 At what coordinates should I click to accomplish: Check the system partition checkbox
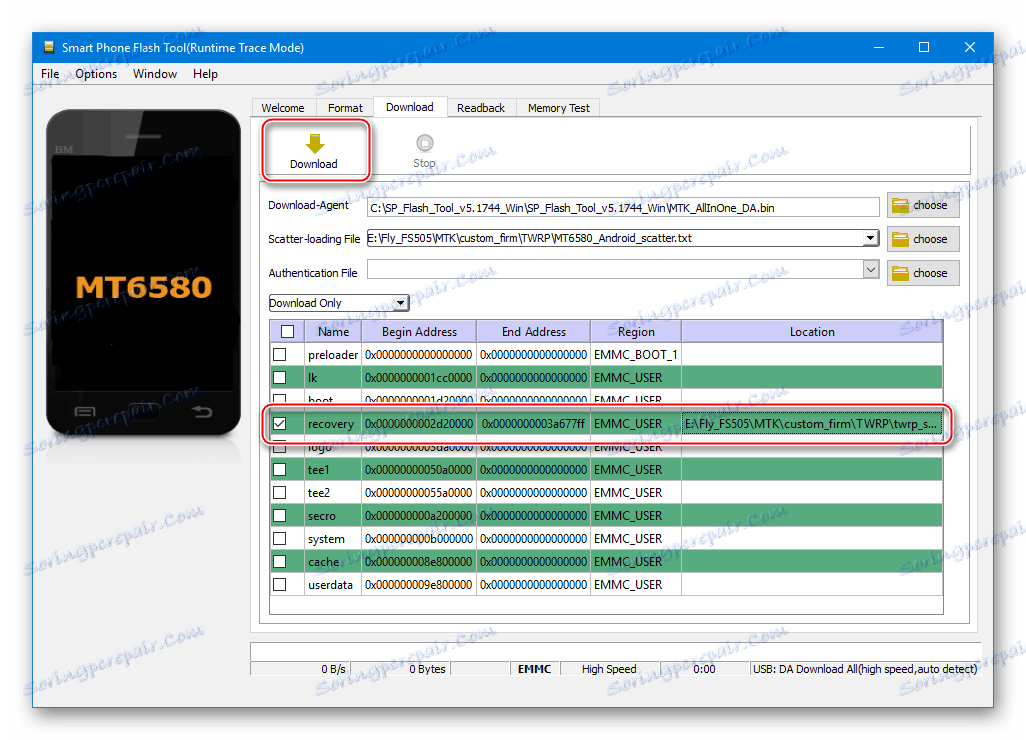[x=280, y=538]
